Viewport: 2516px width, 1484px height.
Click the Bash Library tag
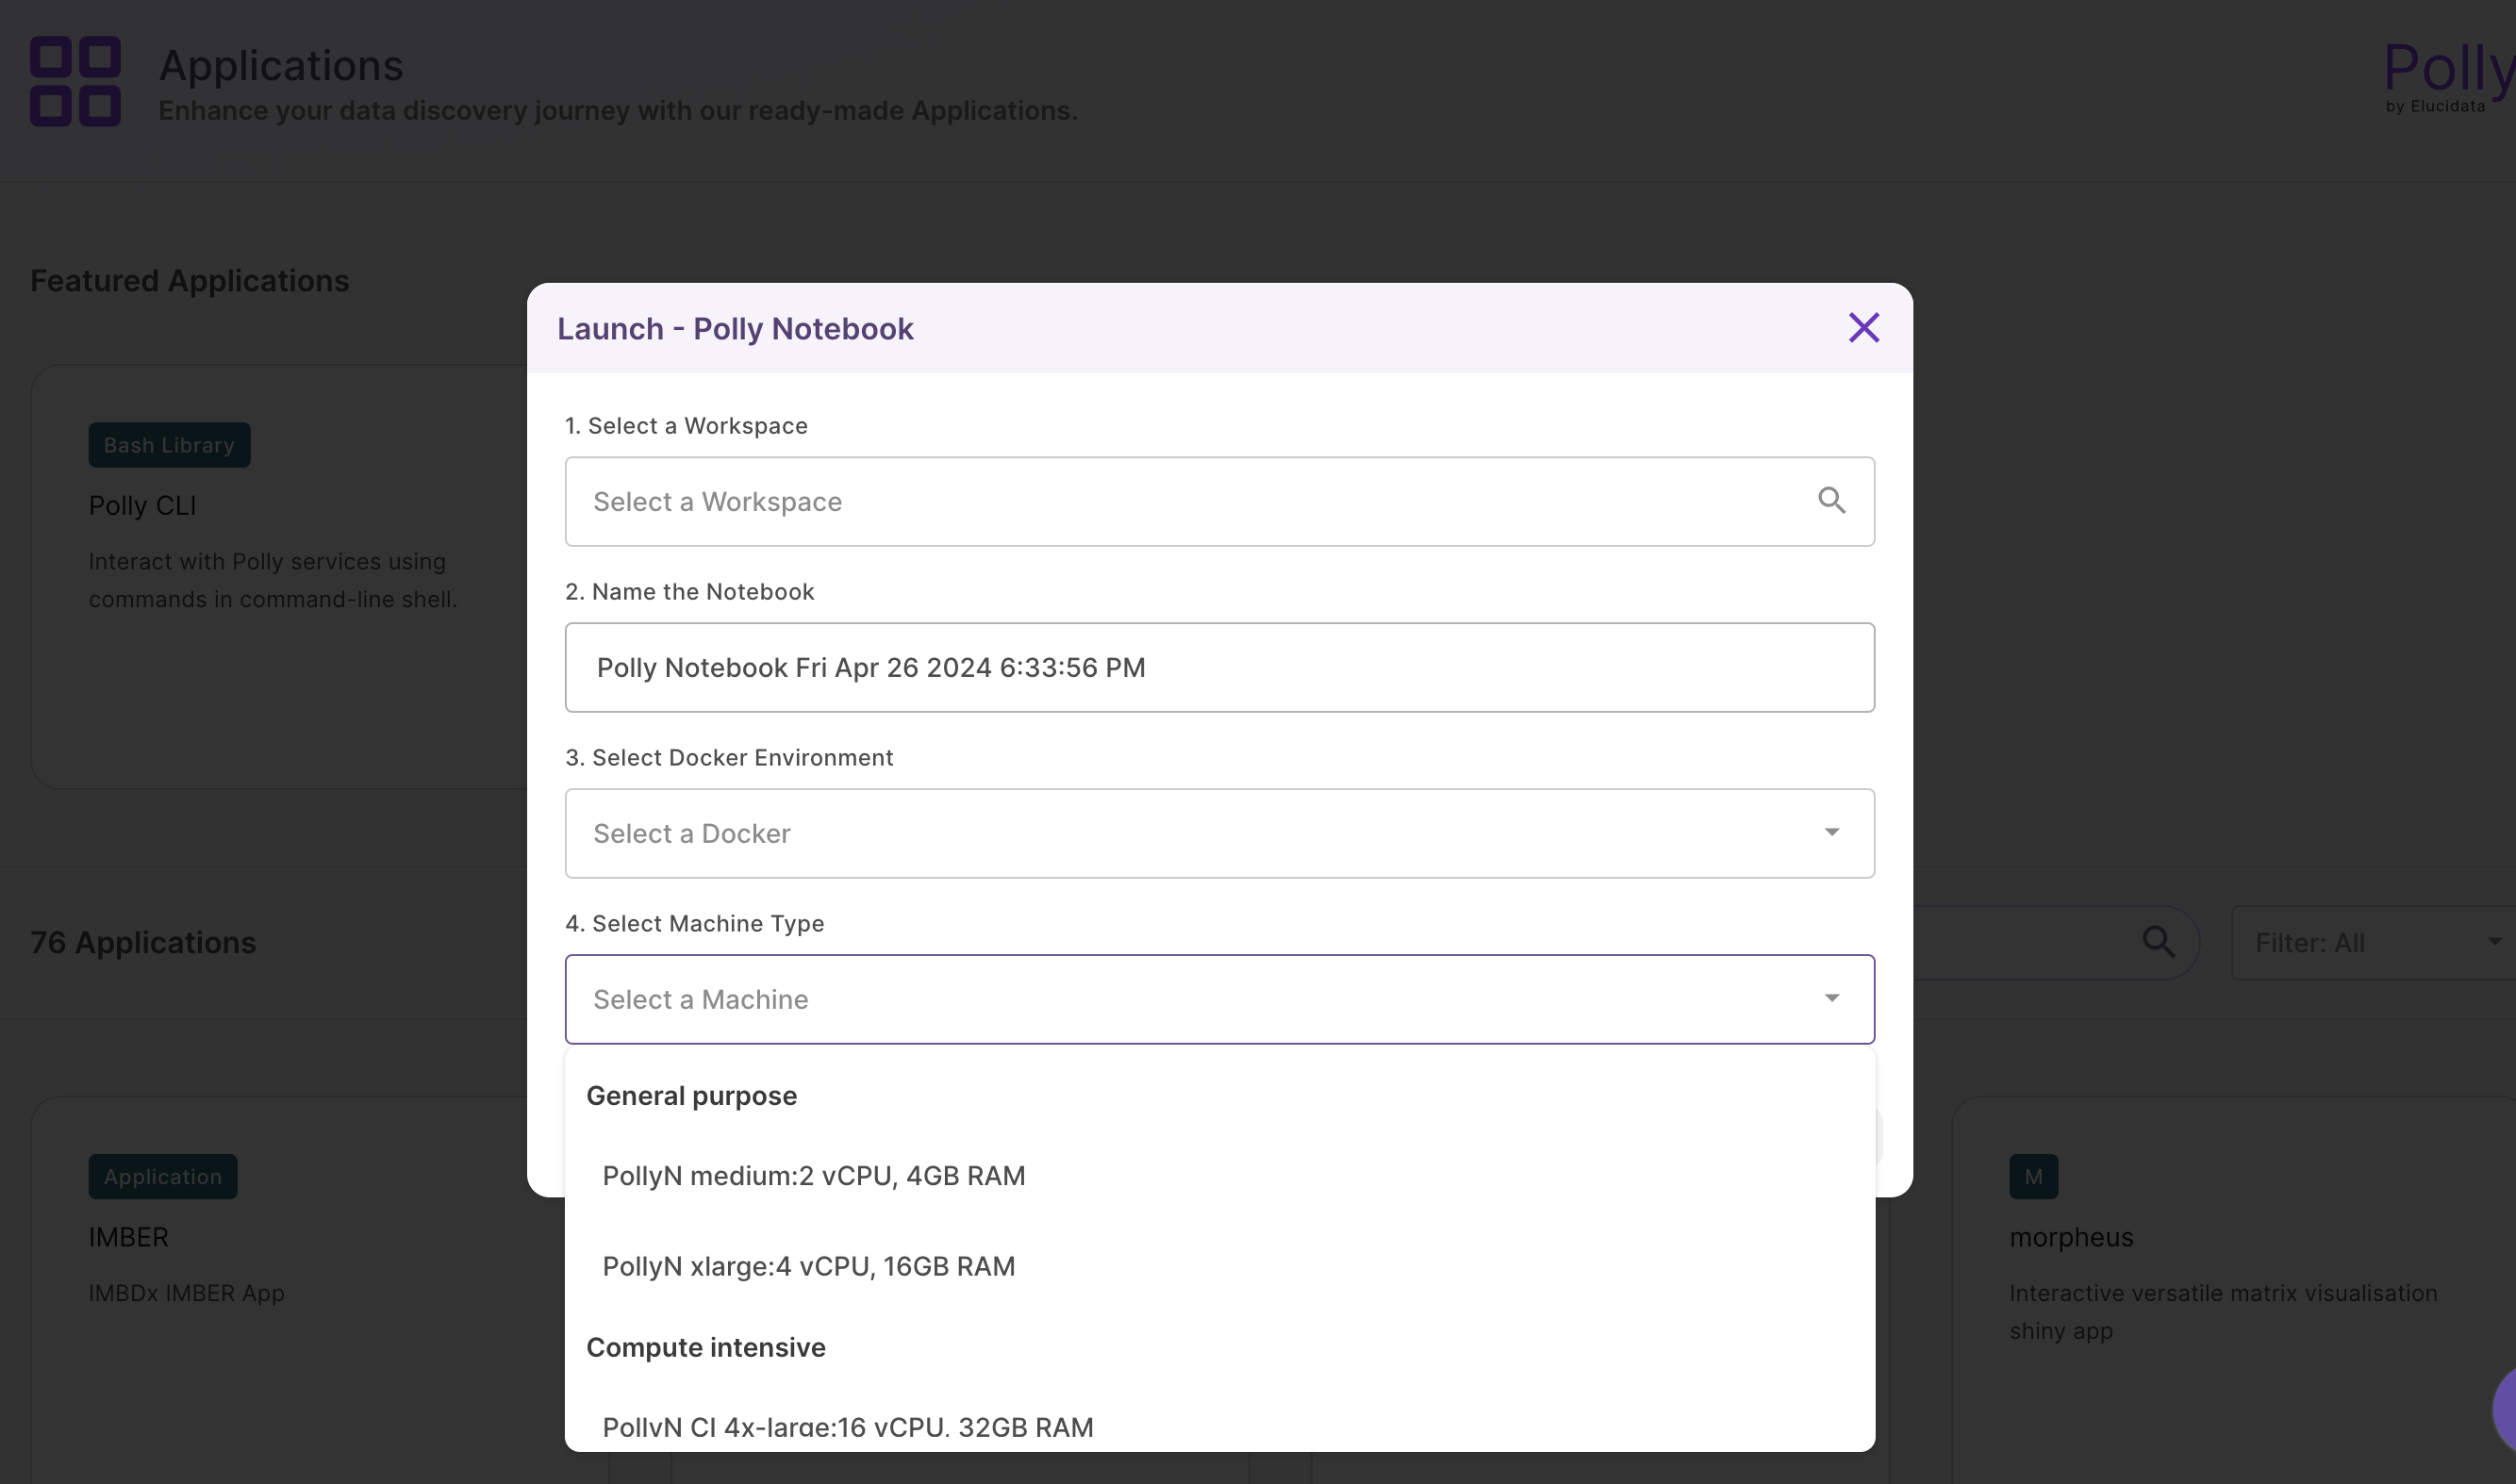point(169,445)
